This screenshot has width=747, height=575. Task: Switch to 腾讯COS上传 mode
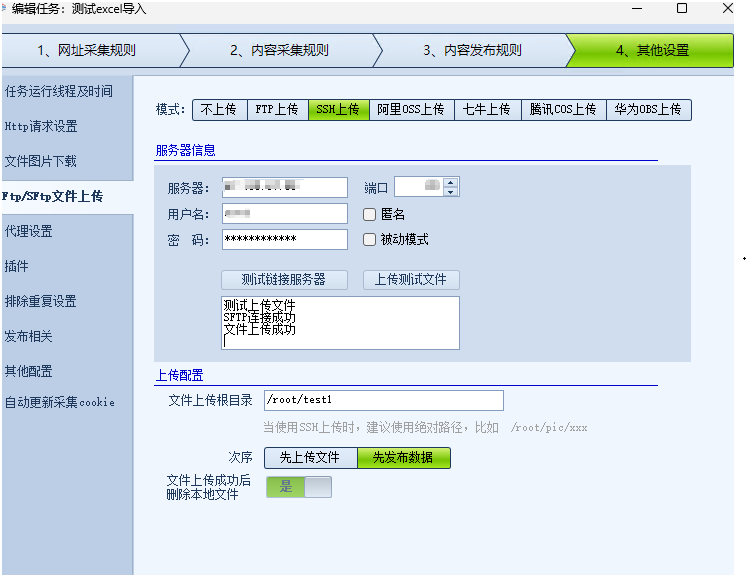[563, 110]
